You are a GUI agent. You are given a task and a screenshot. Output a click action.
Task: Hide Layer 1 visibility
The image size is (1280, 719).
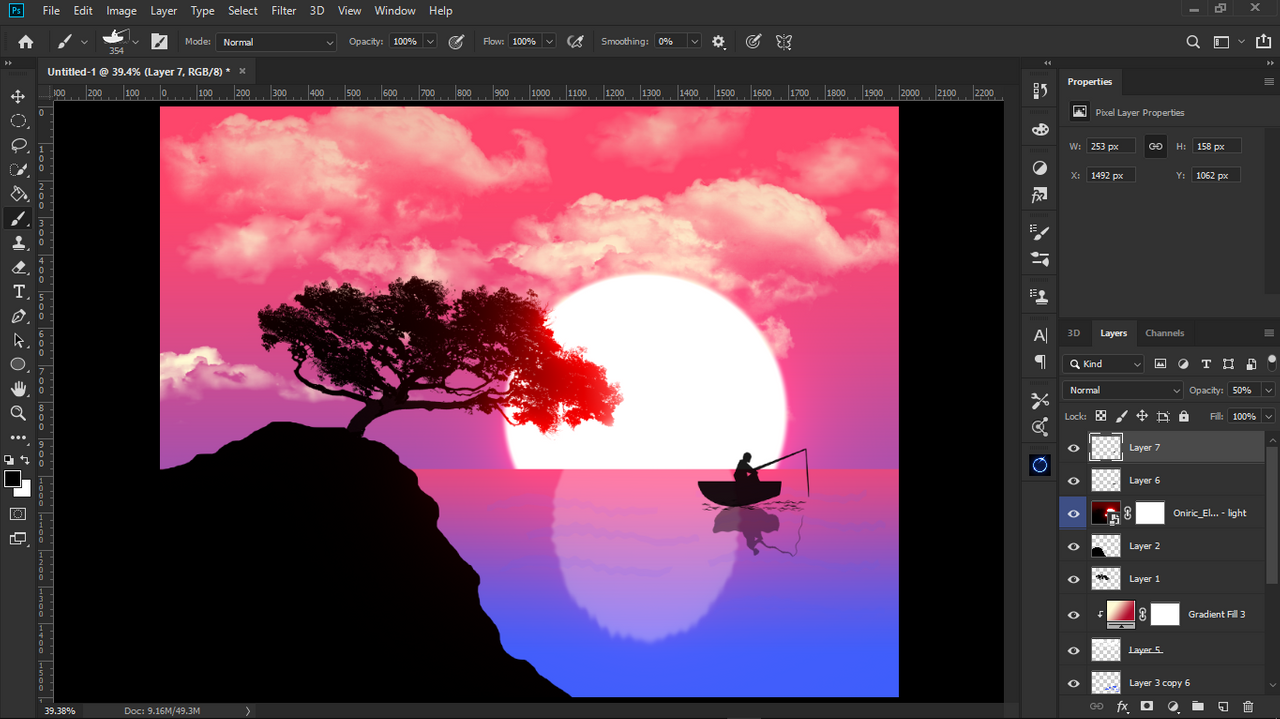coord(1074,579)
